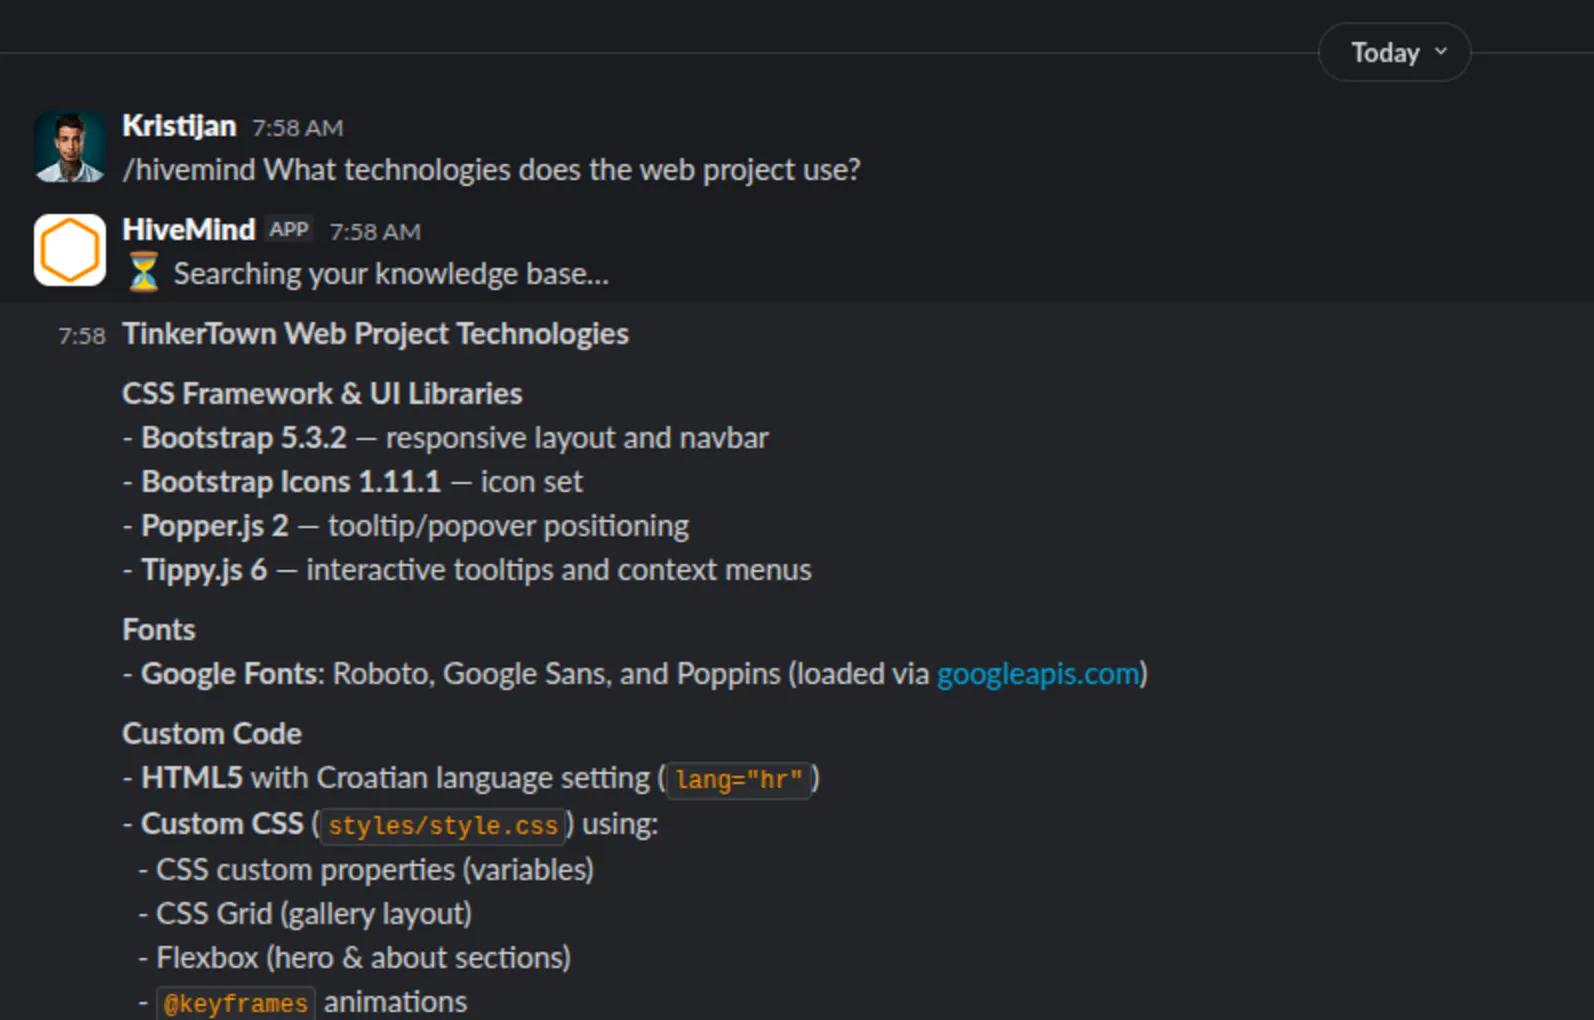This screenshot has height=1020, width=1594.
Task: Click the lang="hr" code snippet
Action: coord(739,779)
